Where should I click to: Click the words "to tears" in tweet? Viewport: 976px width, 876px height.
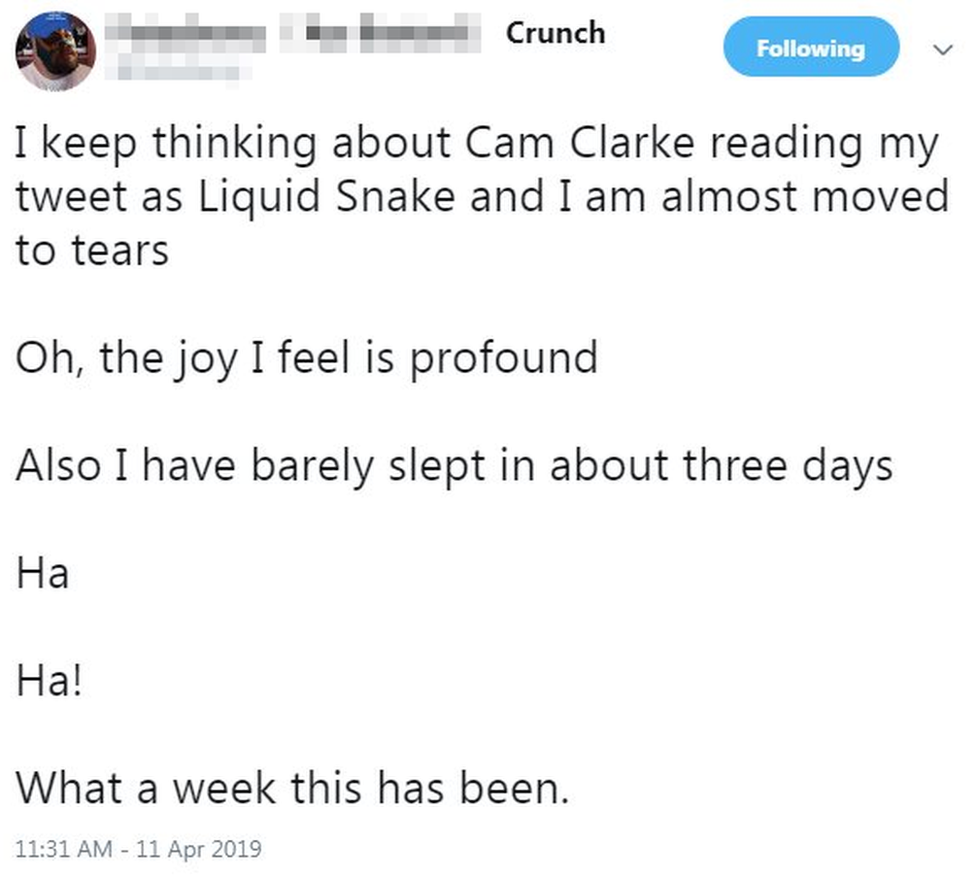pyautogui.click(x=91, y=251)
